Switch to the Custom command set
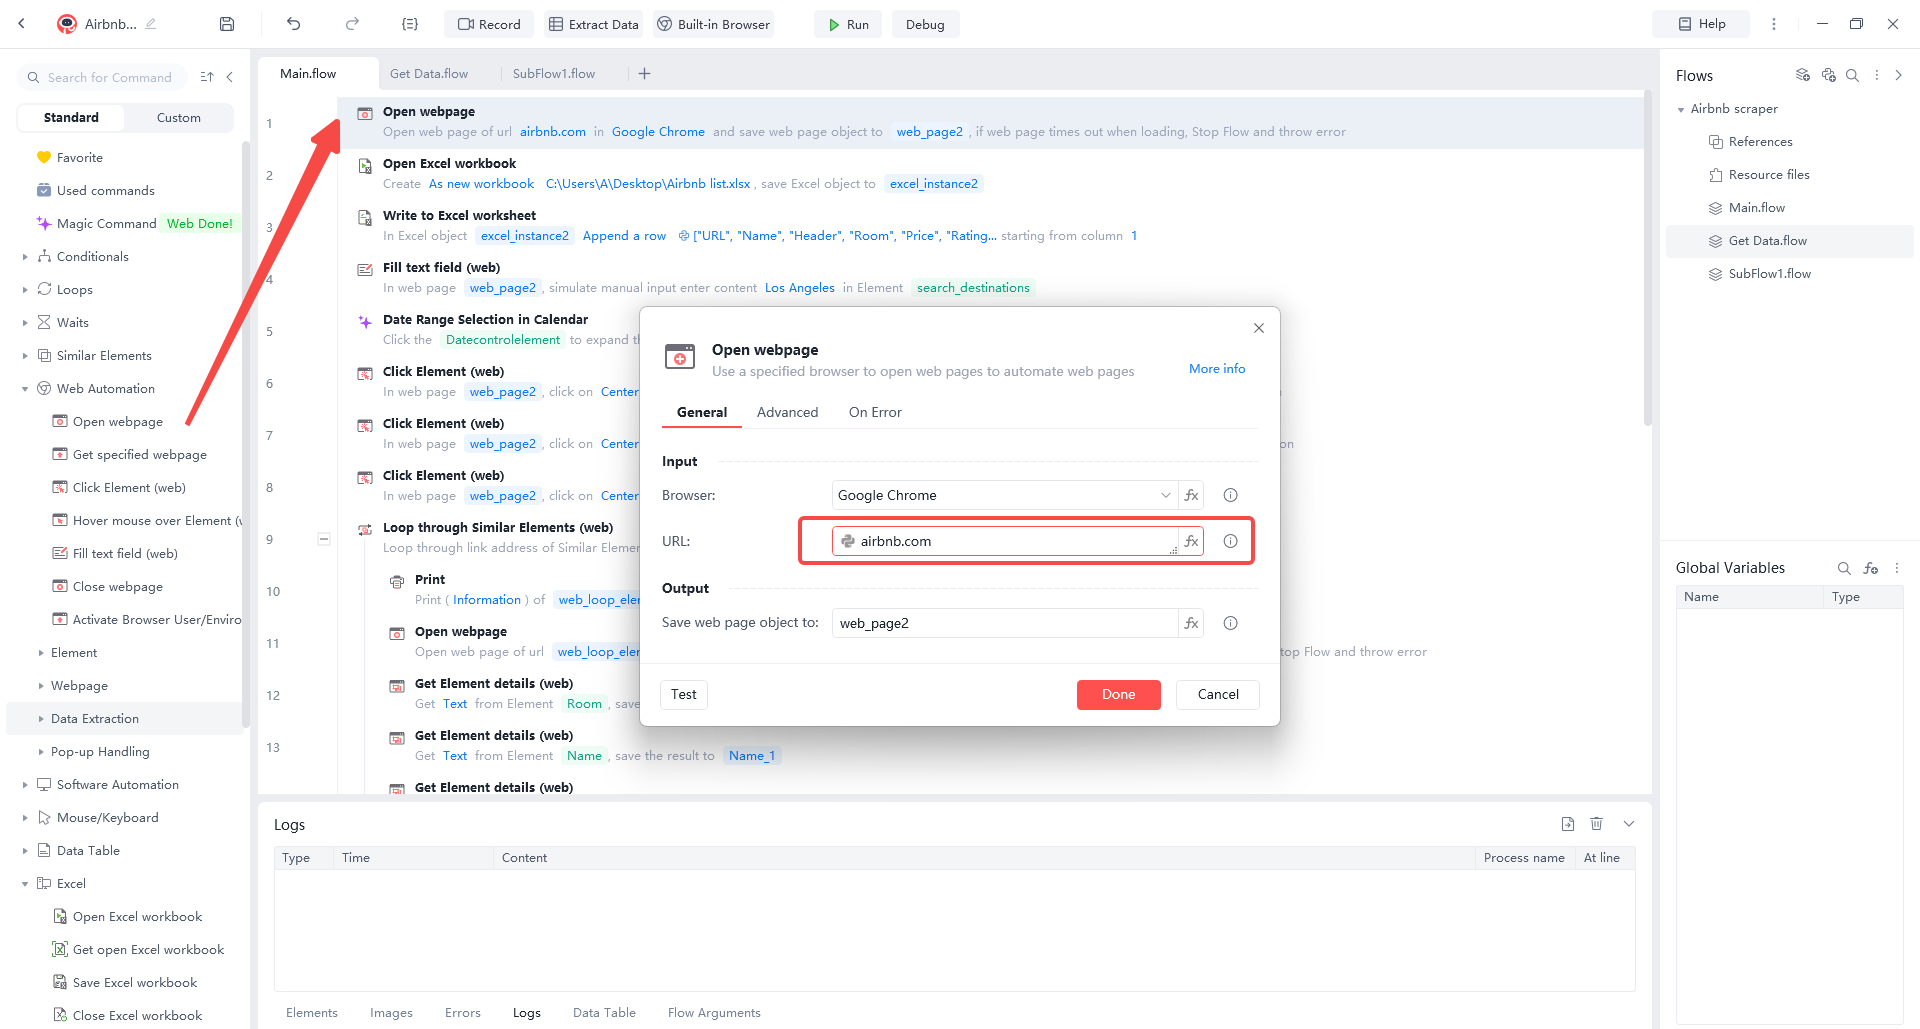The height and width of the screenshot is (1029, 1920). pyautogui.click(x=178, y=117)
